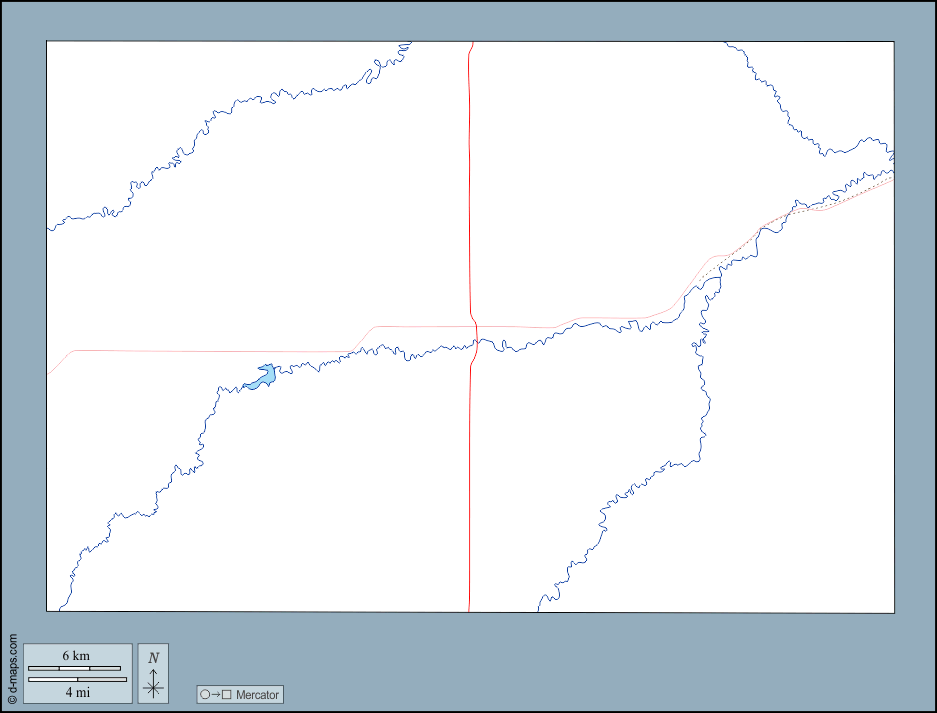The image size is (937, 713).
Task: Click the crossing of red road and central river
Action: [x=475, y=344]
